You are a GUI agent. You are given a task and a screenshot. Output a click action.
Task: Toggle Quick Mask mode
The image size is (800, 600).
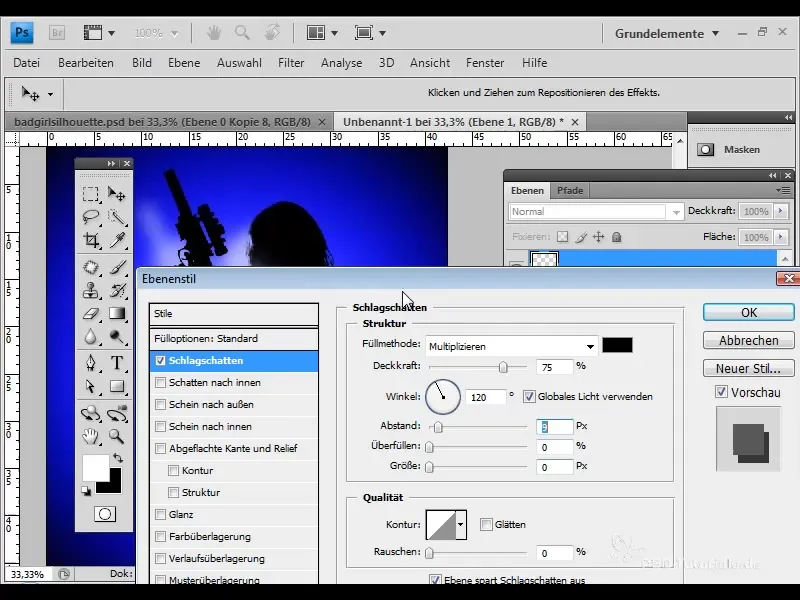coord(105,514)
